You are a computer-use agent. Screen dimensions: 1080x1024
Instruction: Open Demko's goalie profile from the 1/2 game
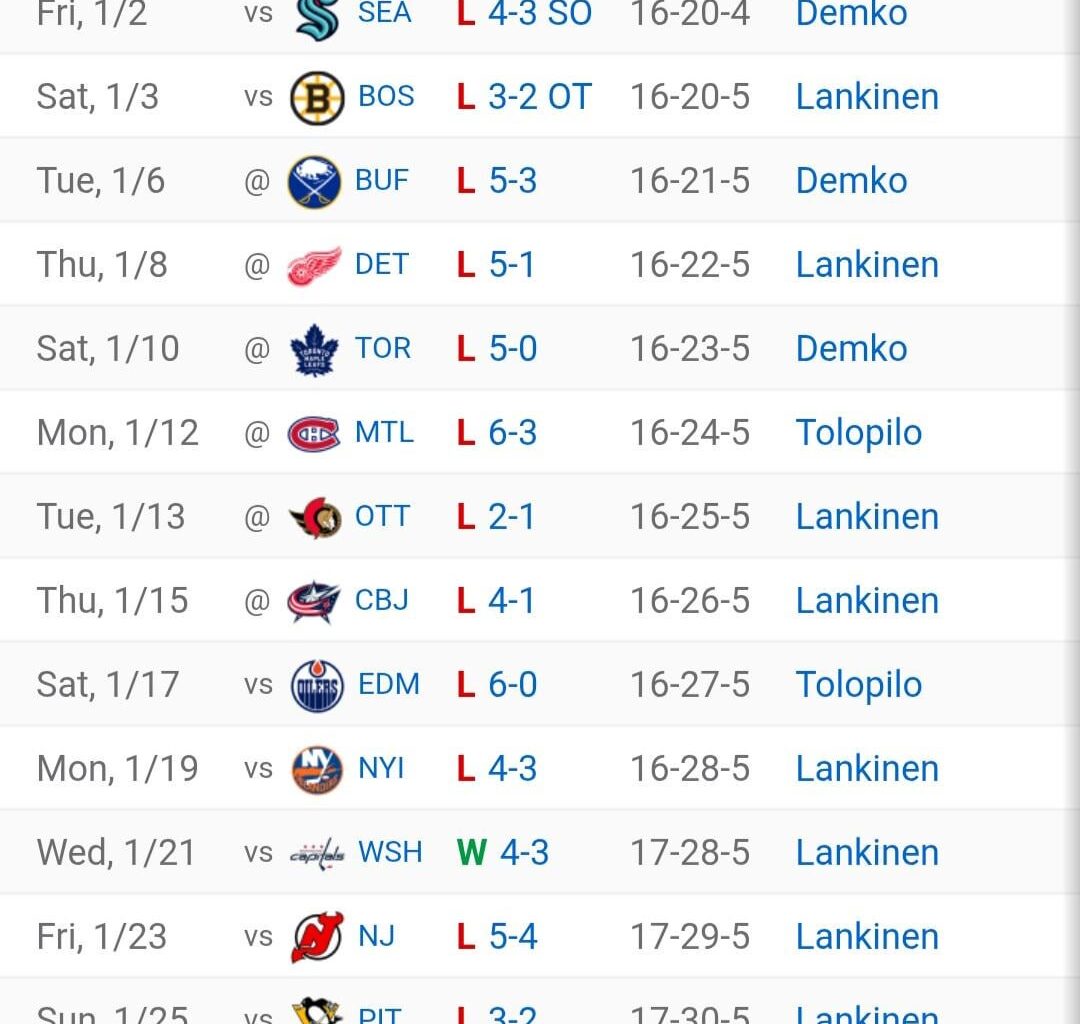[851, 14]
